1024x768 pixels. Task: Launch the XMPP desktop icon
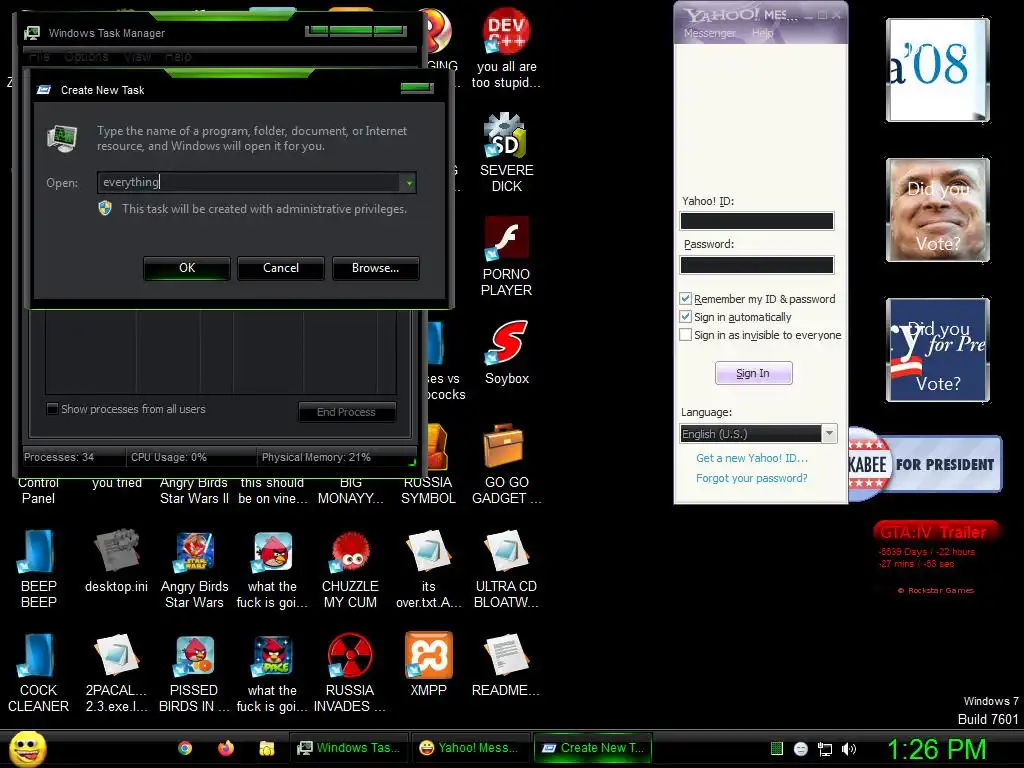click(428, 655)
